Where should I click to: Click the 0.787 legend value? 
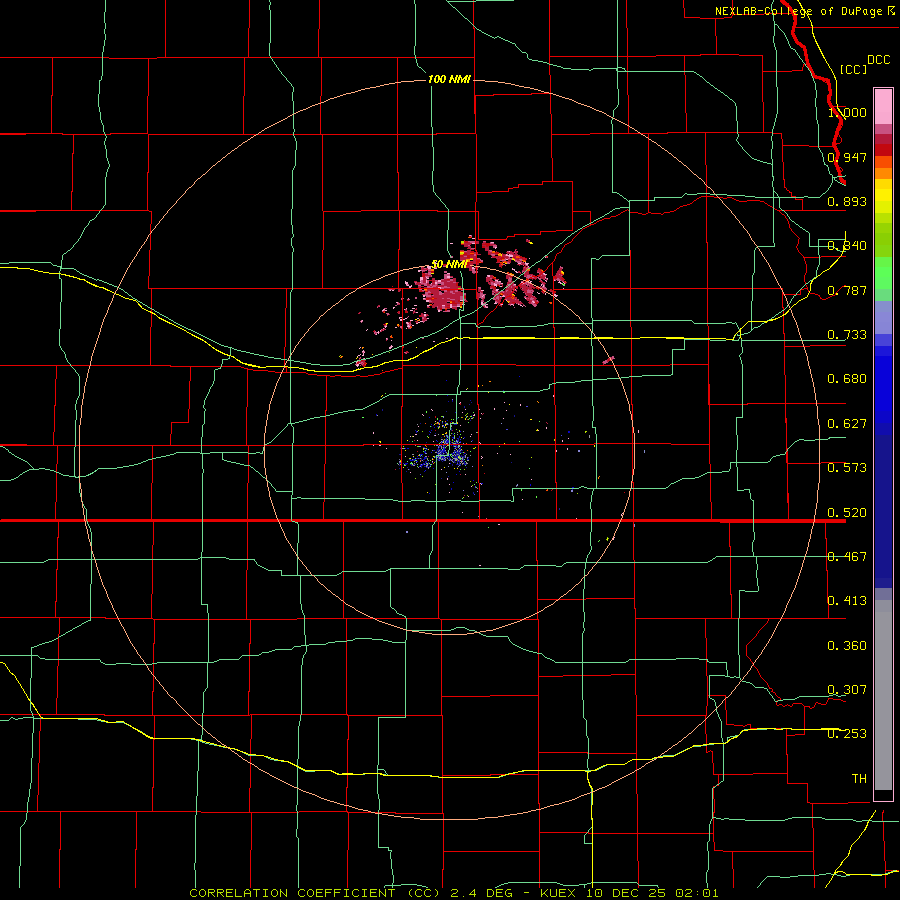click(847, 290)
